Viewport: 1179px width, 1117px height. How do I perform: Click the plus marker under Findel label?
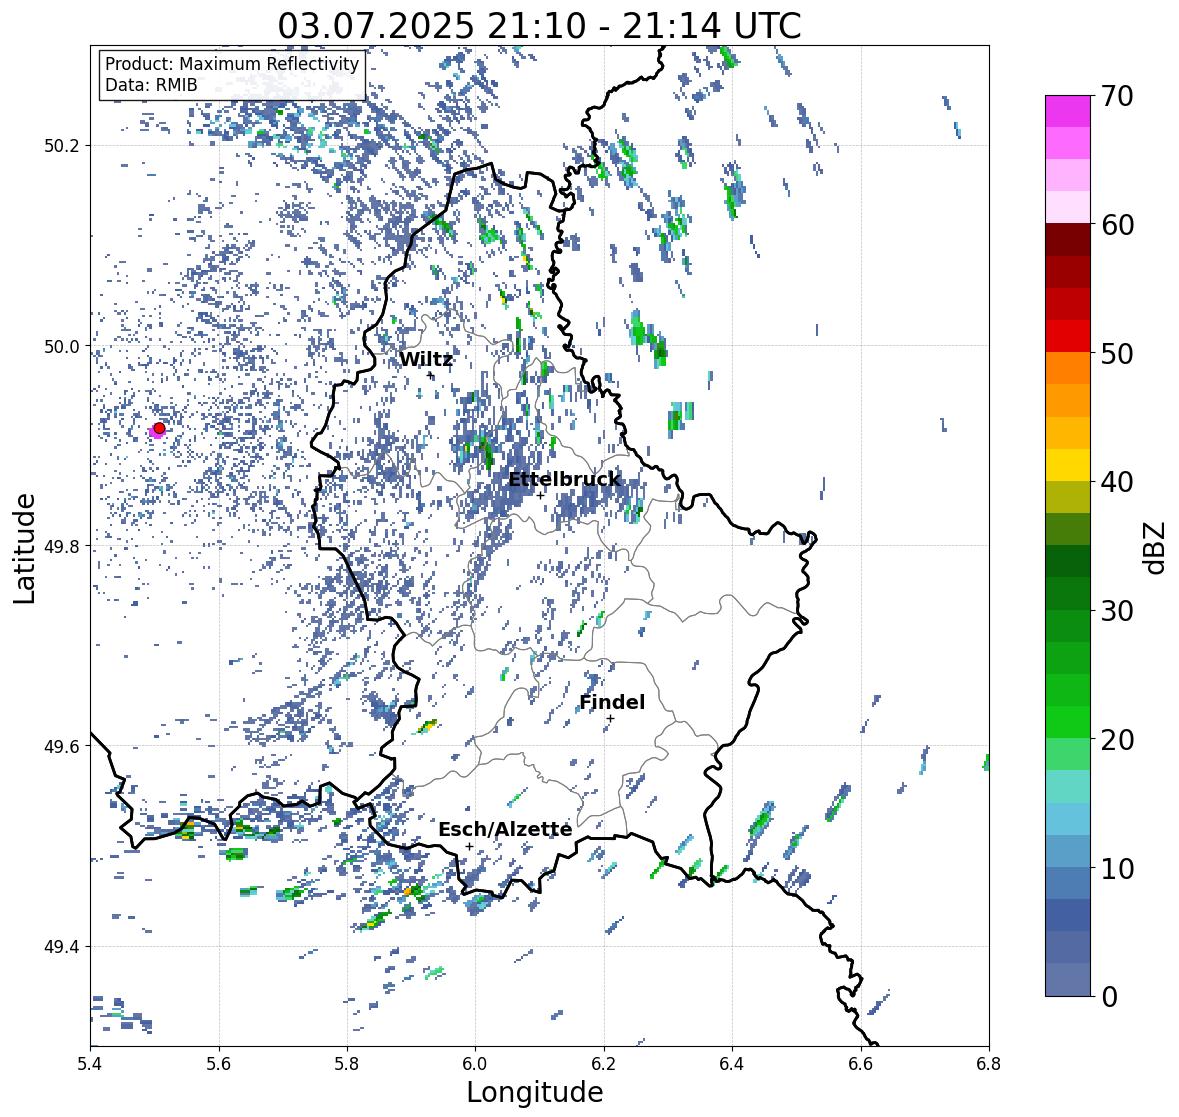(x=611, y=719)
